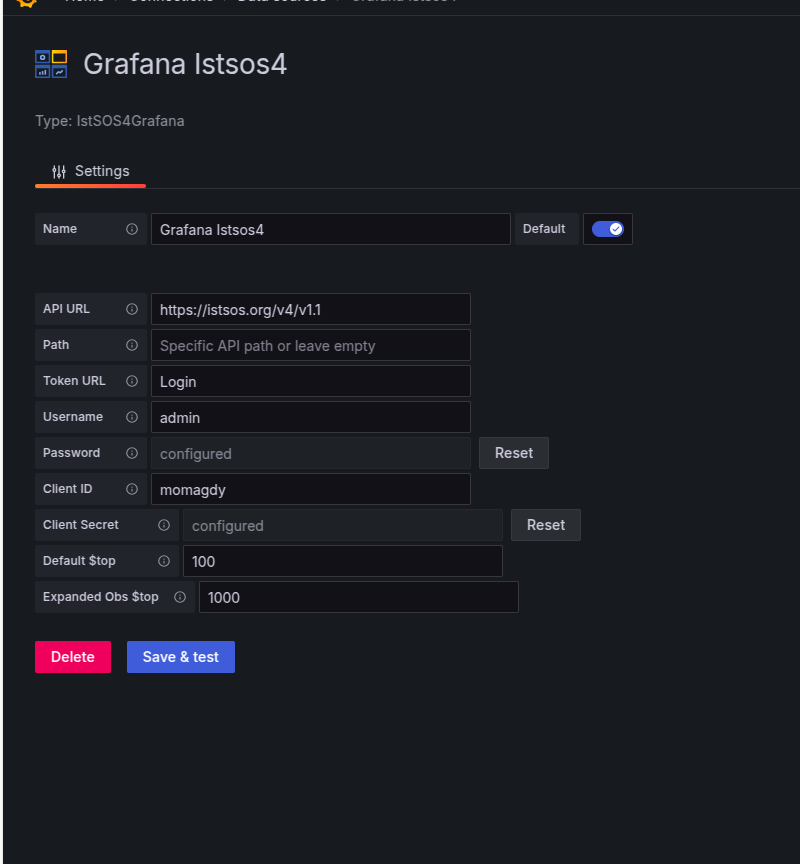Click the IstSOS4 data source logo

click(x=51, y=64)
